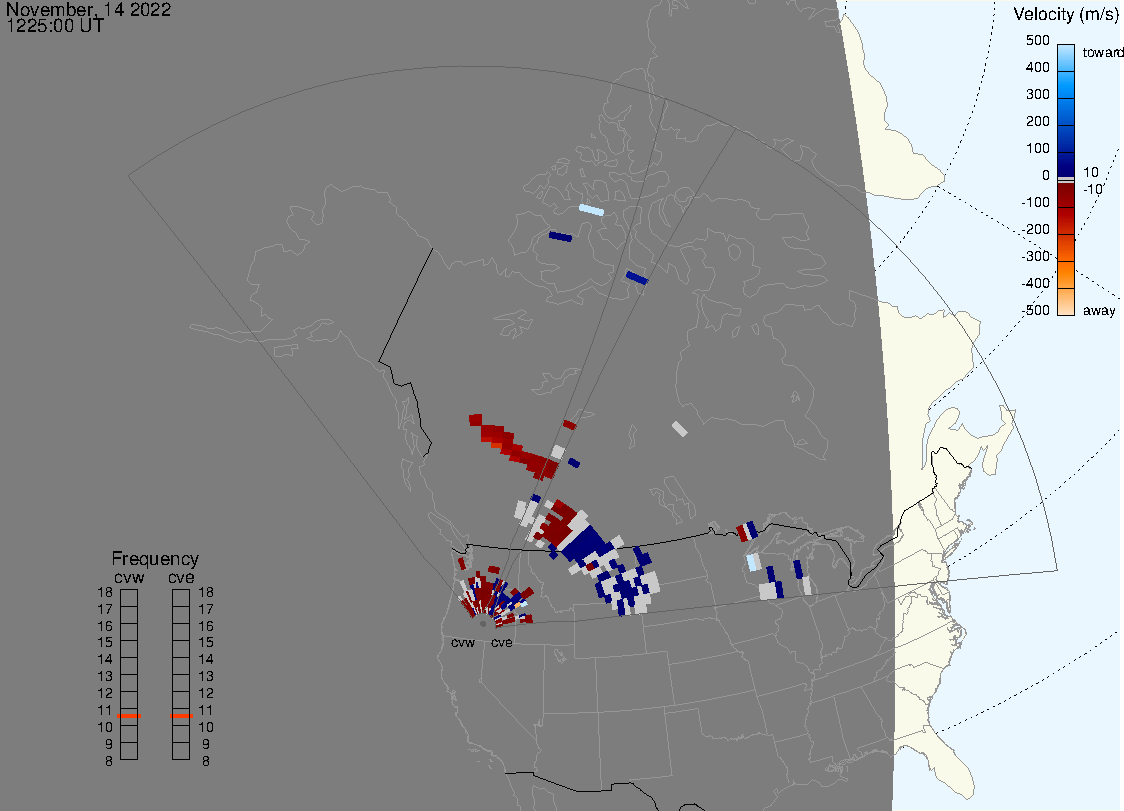Screen dimensions: 1124x811
Task: Pick the orange -300 to -400 color segment
Action: pos(1066,275)
